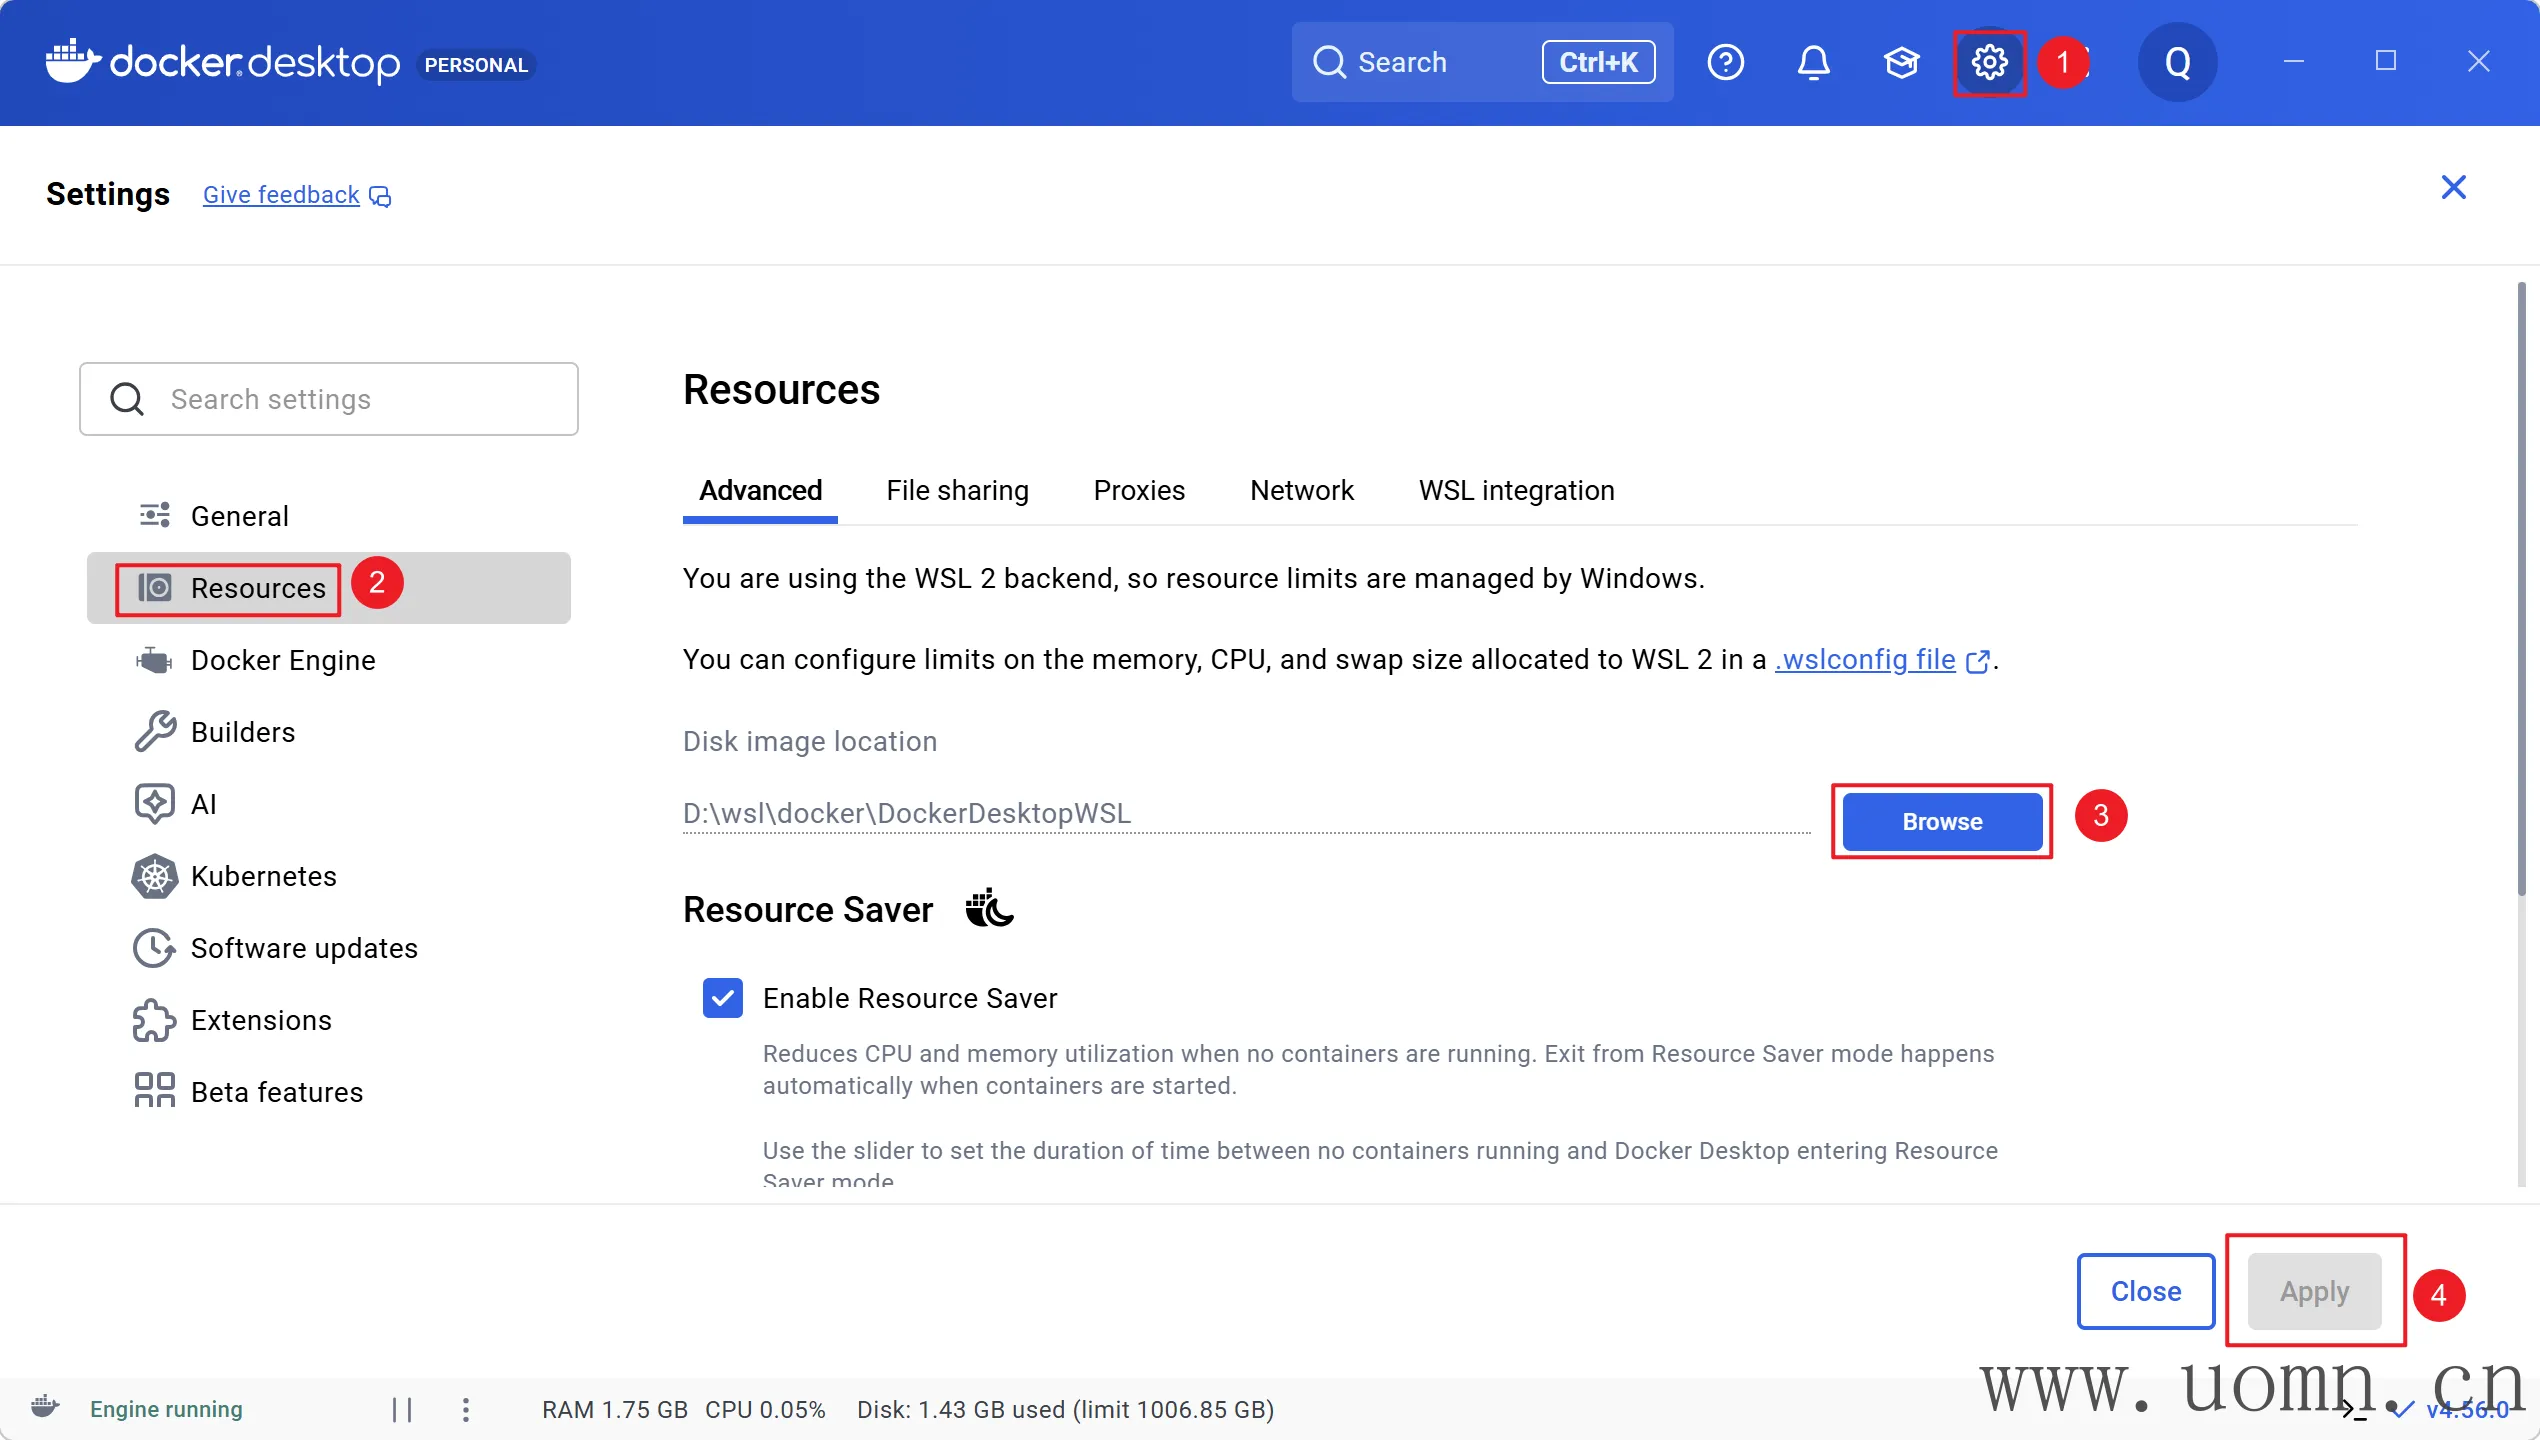Select the Network tab

point(1301,490)
